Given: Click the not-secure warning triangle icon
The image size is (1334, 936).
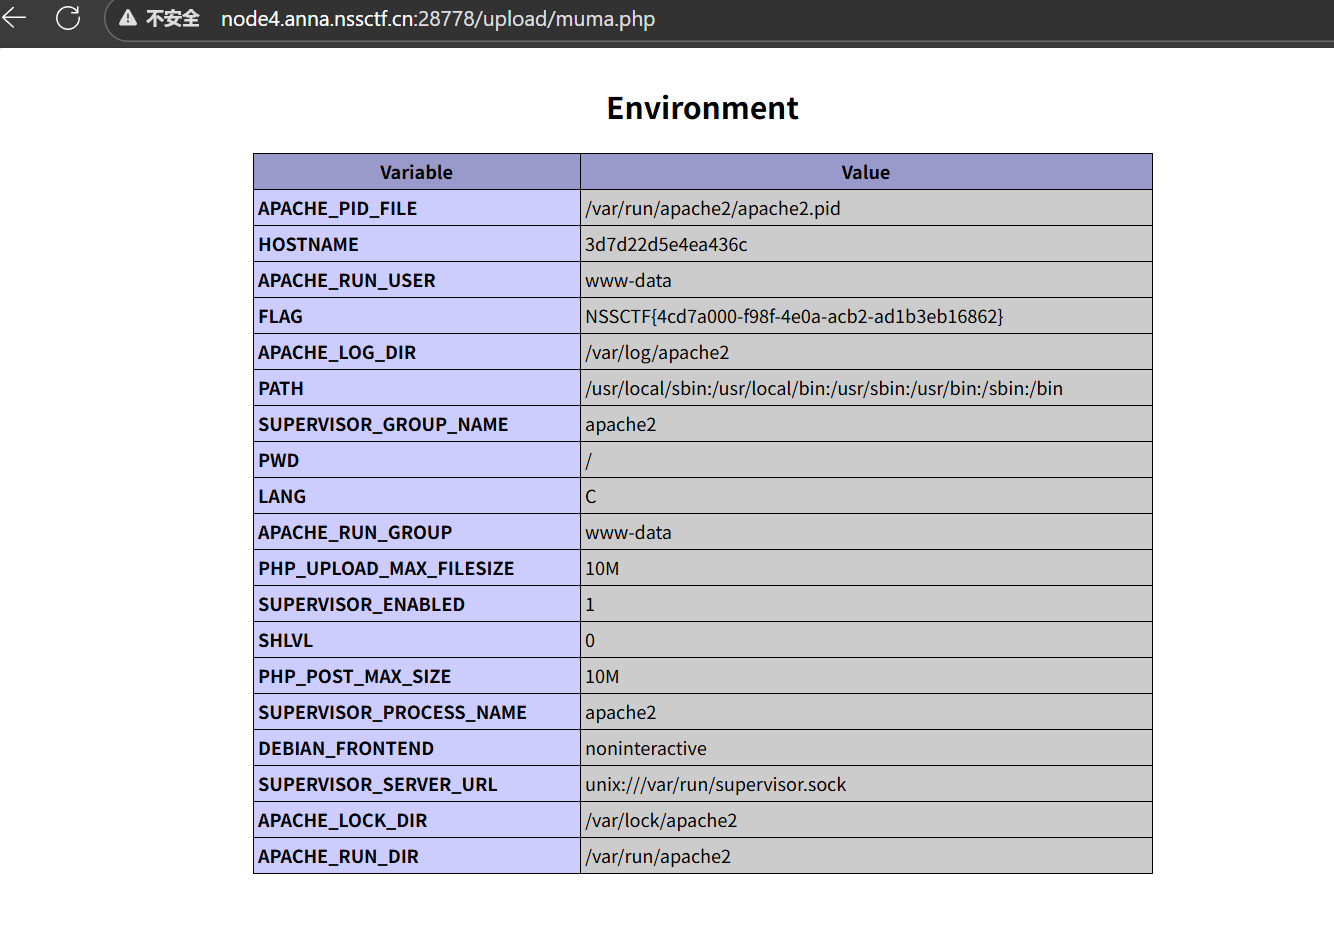Looking at the screenshot, I should click(x=128, y=19).
